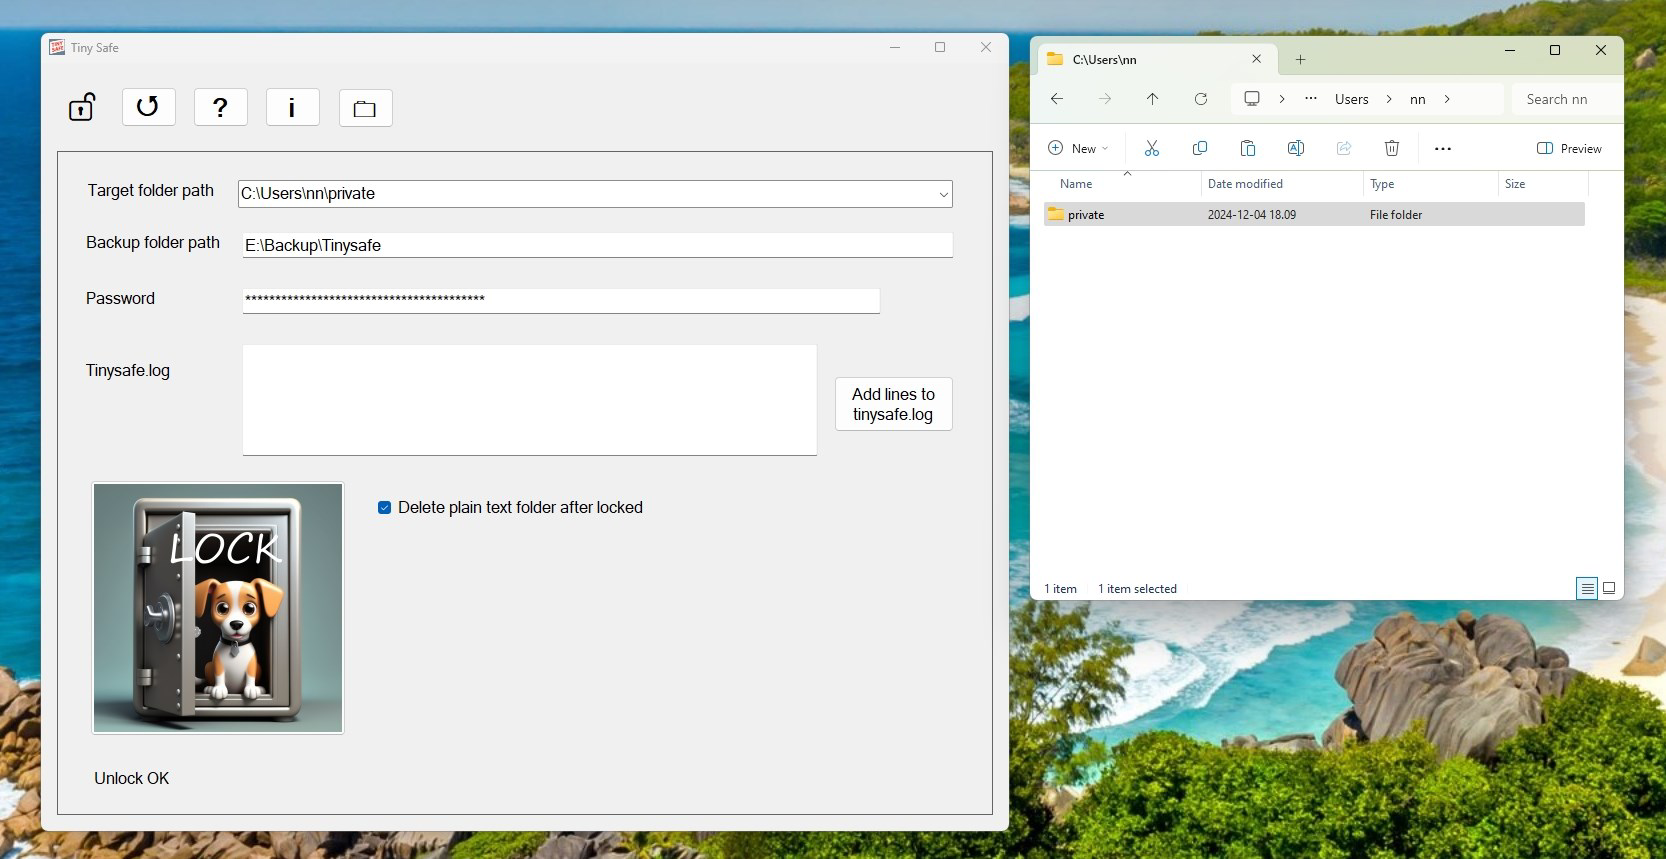Screen dimensions: 1666x859
Task: Show info using the "i" button
Action: pyautogui.click(x=293, y=107)
